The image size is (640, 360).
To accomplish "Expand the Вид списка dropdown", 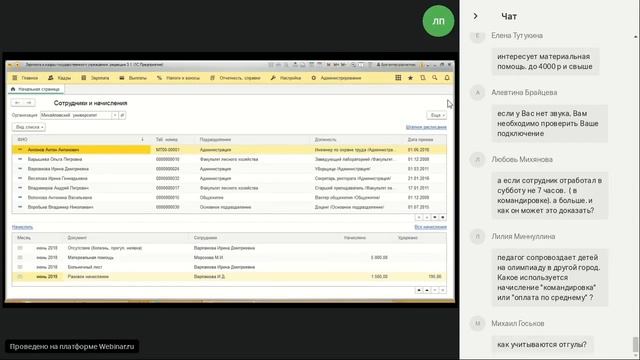I will 29,127.
